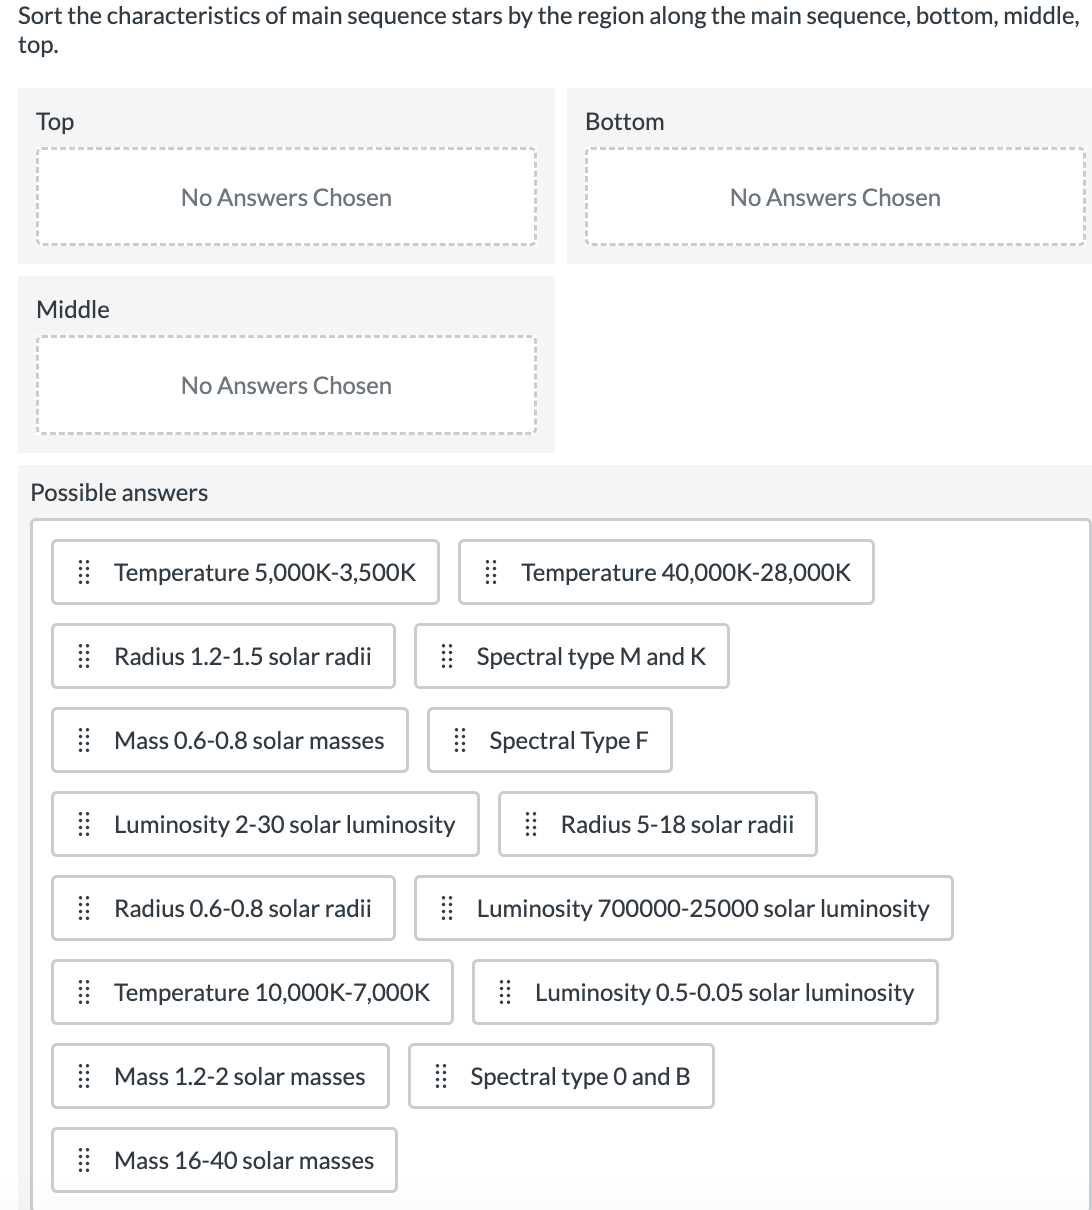Pick answer text Temperature 10,000K-7,000K
Viewport: 1092px width, 1210px height.
coord(272,992)
